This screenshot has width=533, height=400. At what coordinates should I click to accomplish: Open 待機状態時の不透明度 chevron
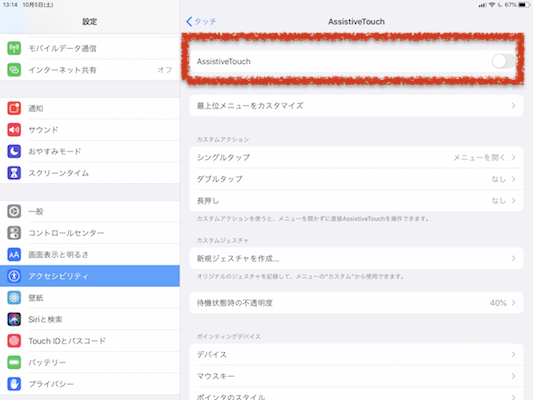pyautogui.click(x=513, y=302)
